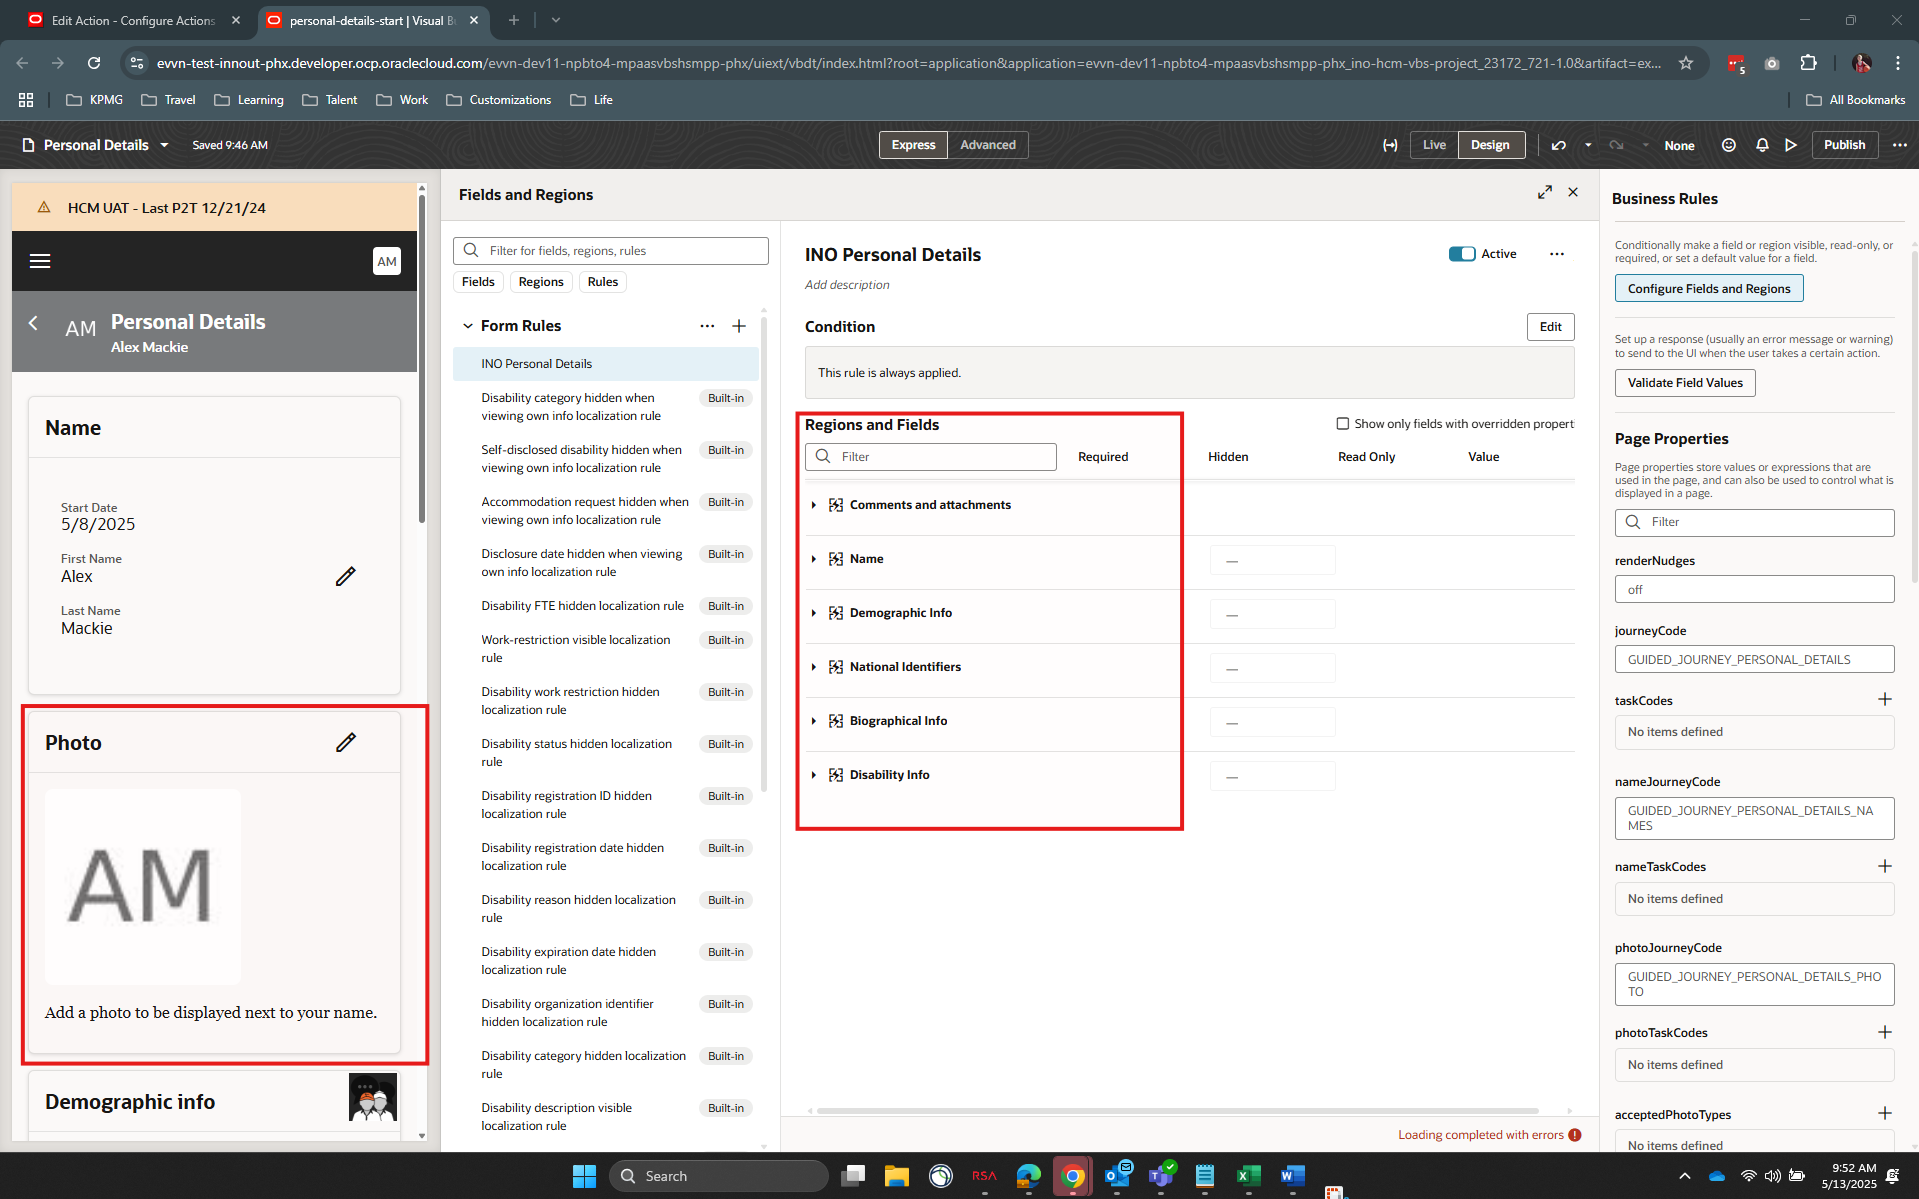The height and width of the screenshot is (1199, 1919).
Task: Click the Regions and Fields filter box
Action: (x=930, y=457)
